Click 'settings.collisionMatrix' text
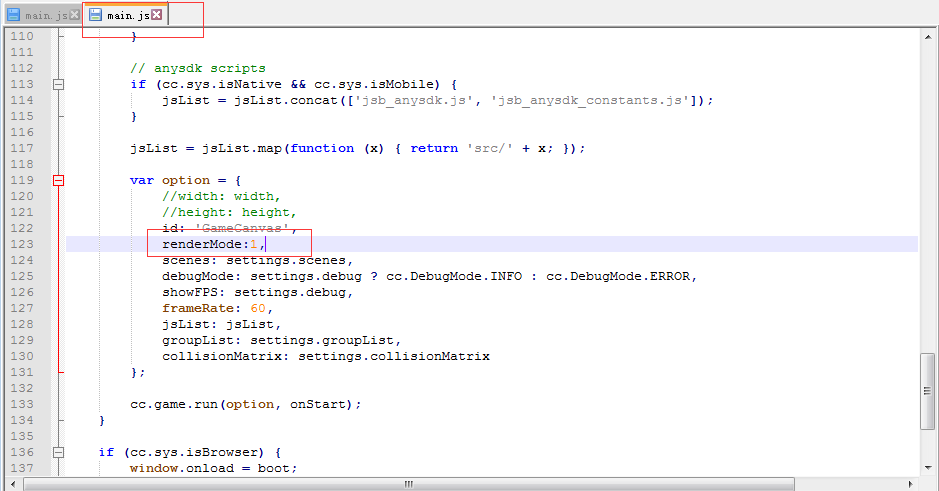The height and width of the screenshot is (491, 939). [x=394, y=356]
